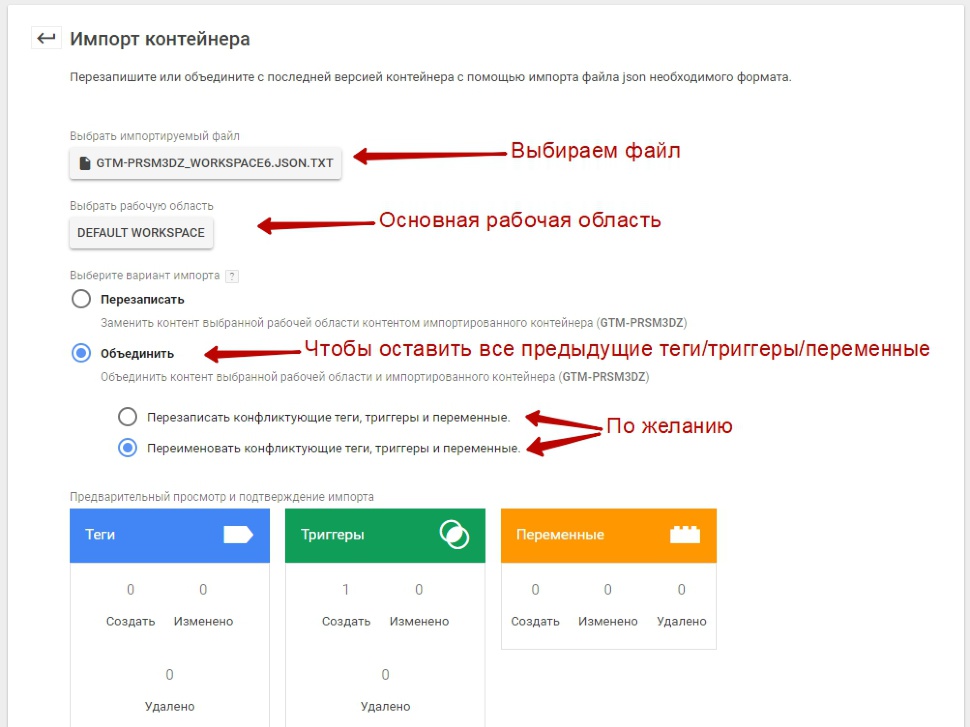This screenshot has height=727, width=970.
Task: Click the Создать count under Теги
Action: 131,590
